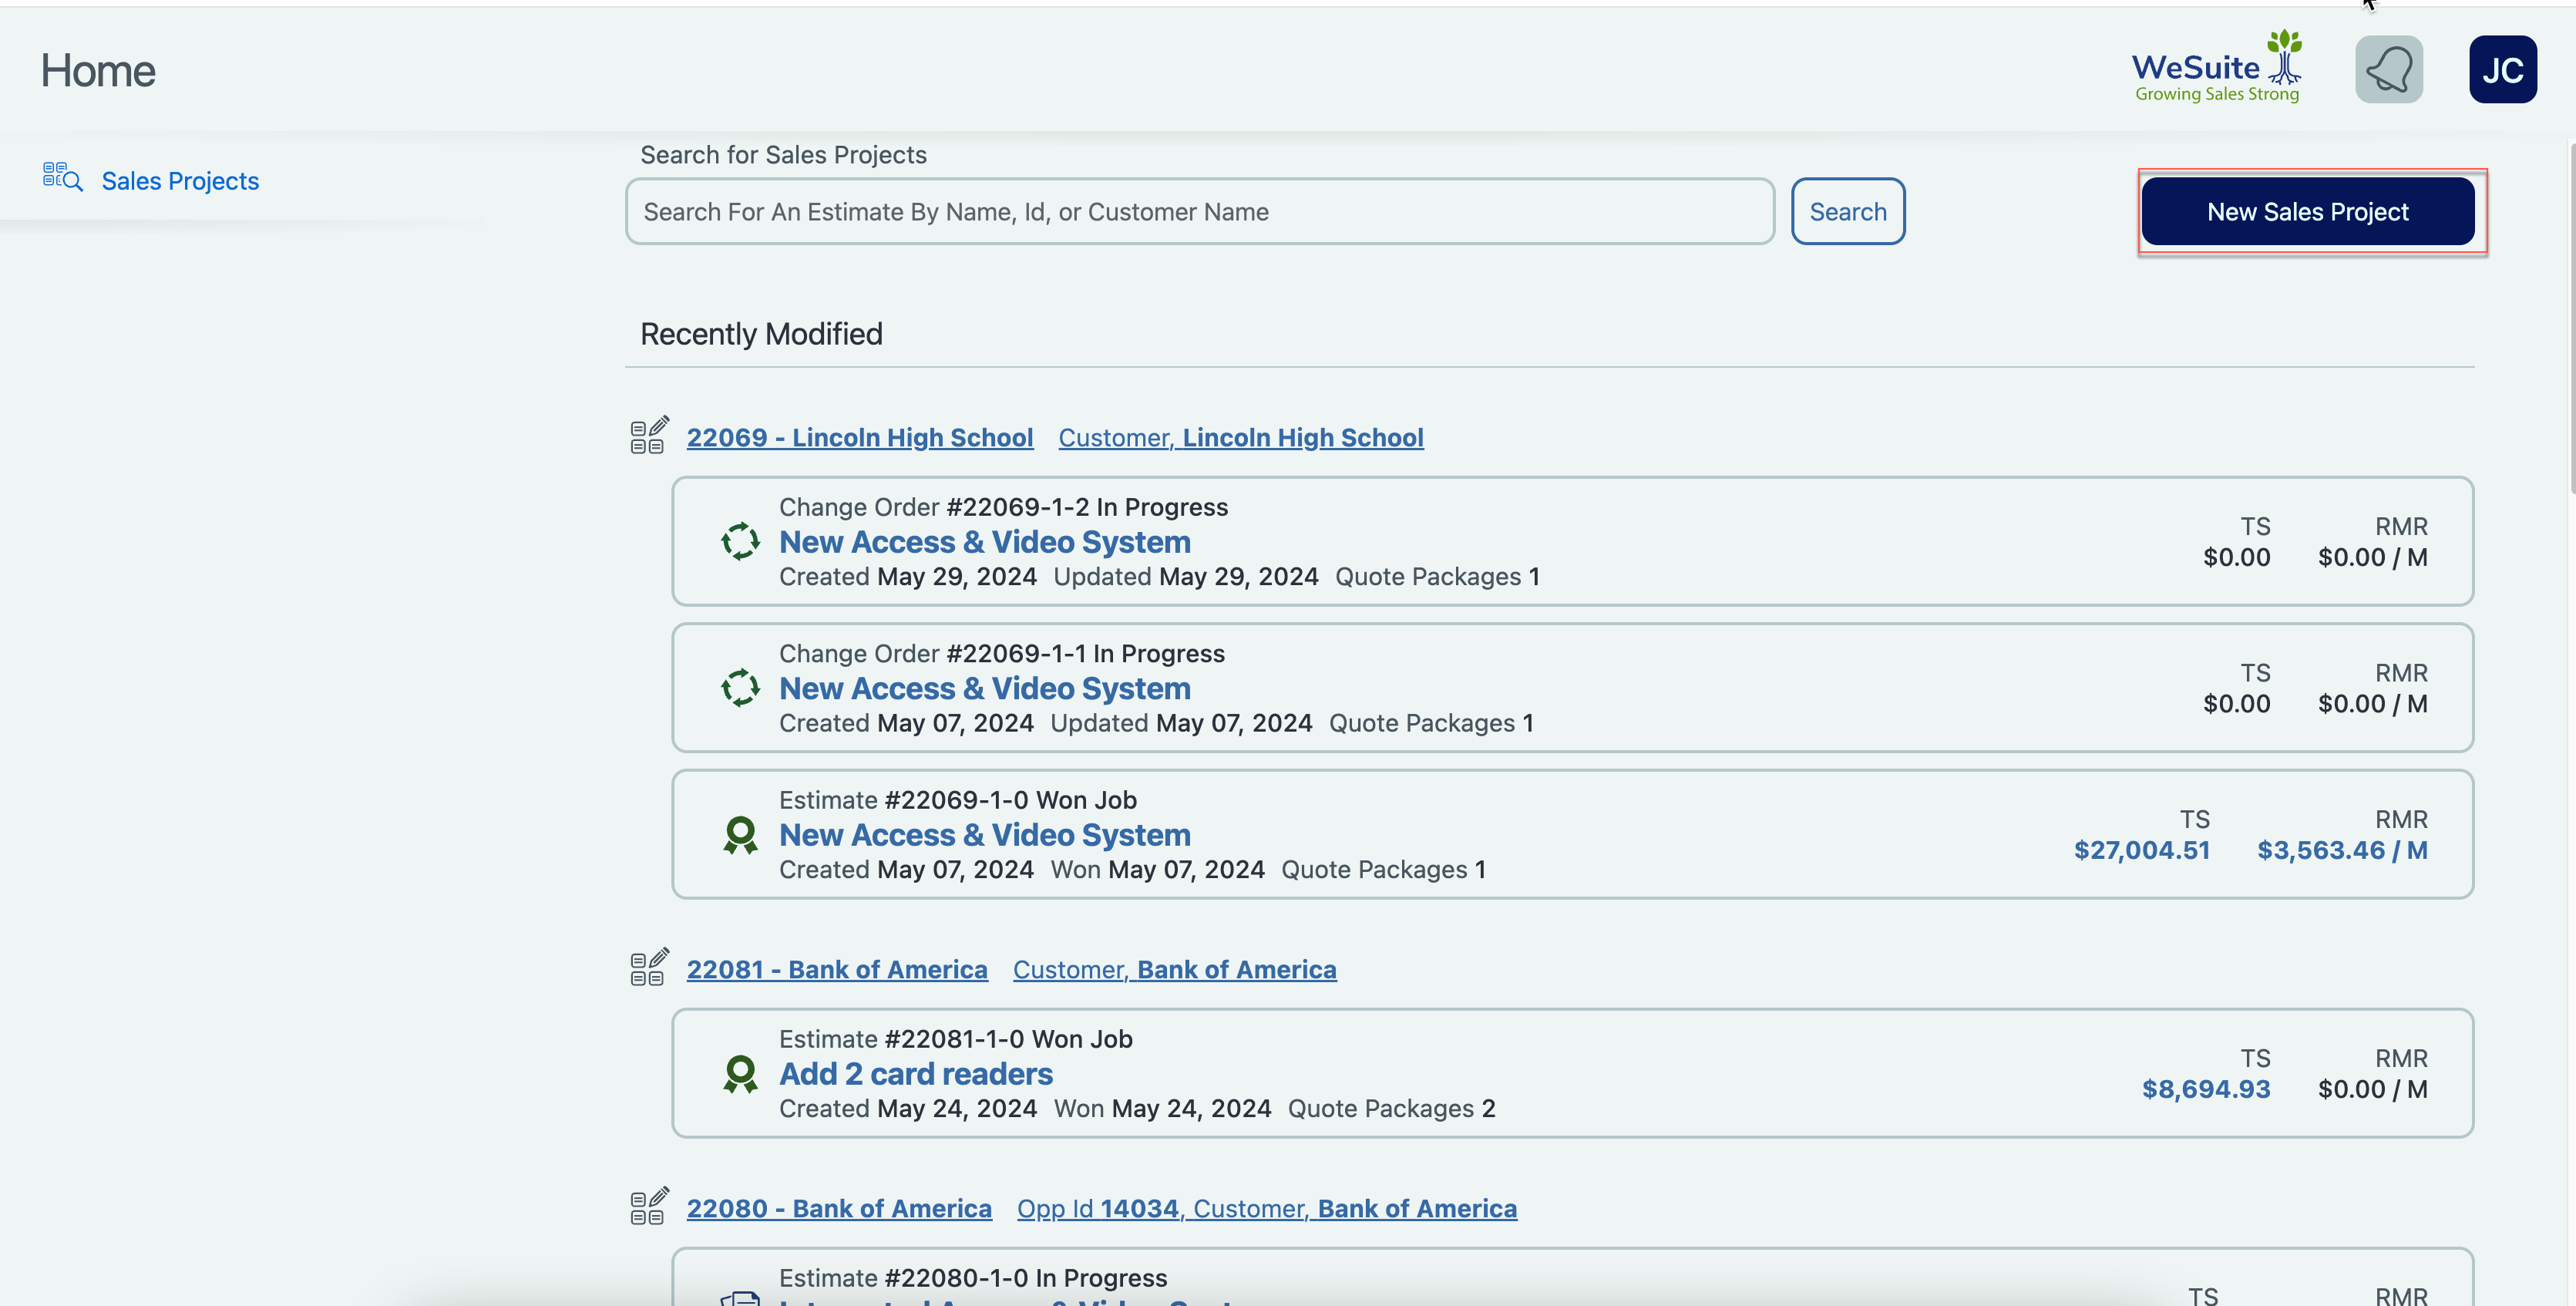Click the Recently Modified heading
The width and height of the screenshot is (2576, 1306).
point(761,334)
